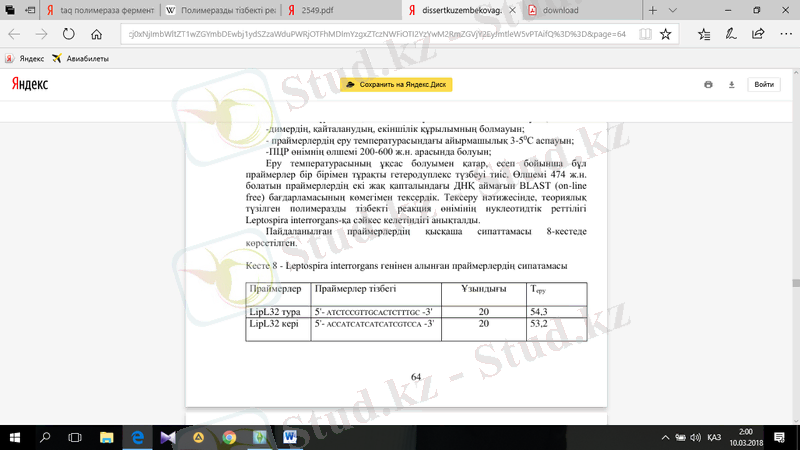This screenshot has height=450, width=800.
Task: Click the browser forward arrow
Action: point(41,34)
